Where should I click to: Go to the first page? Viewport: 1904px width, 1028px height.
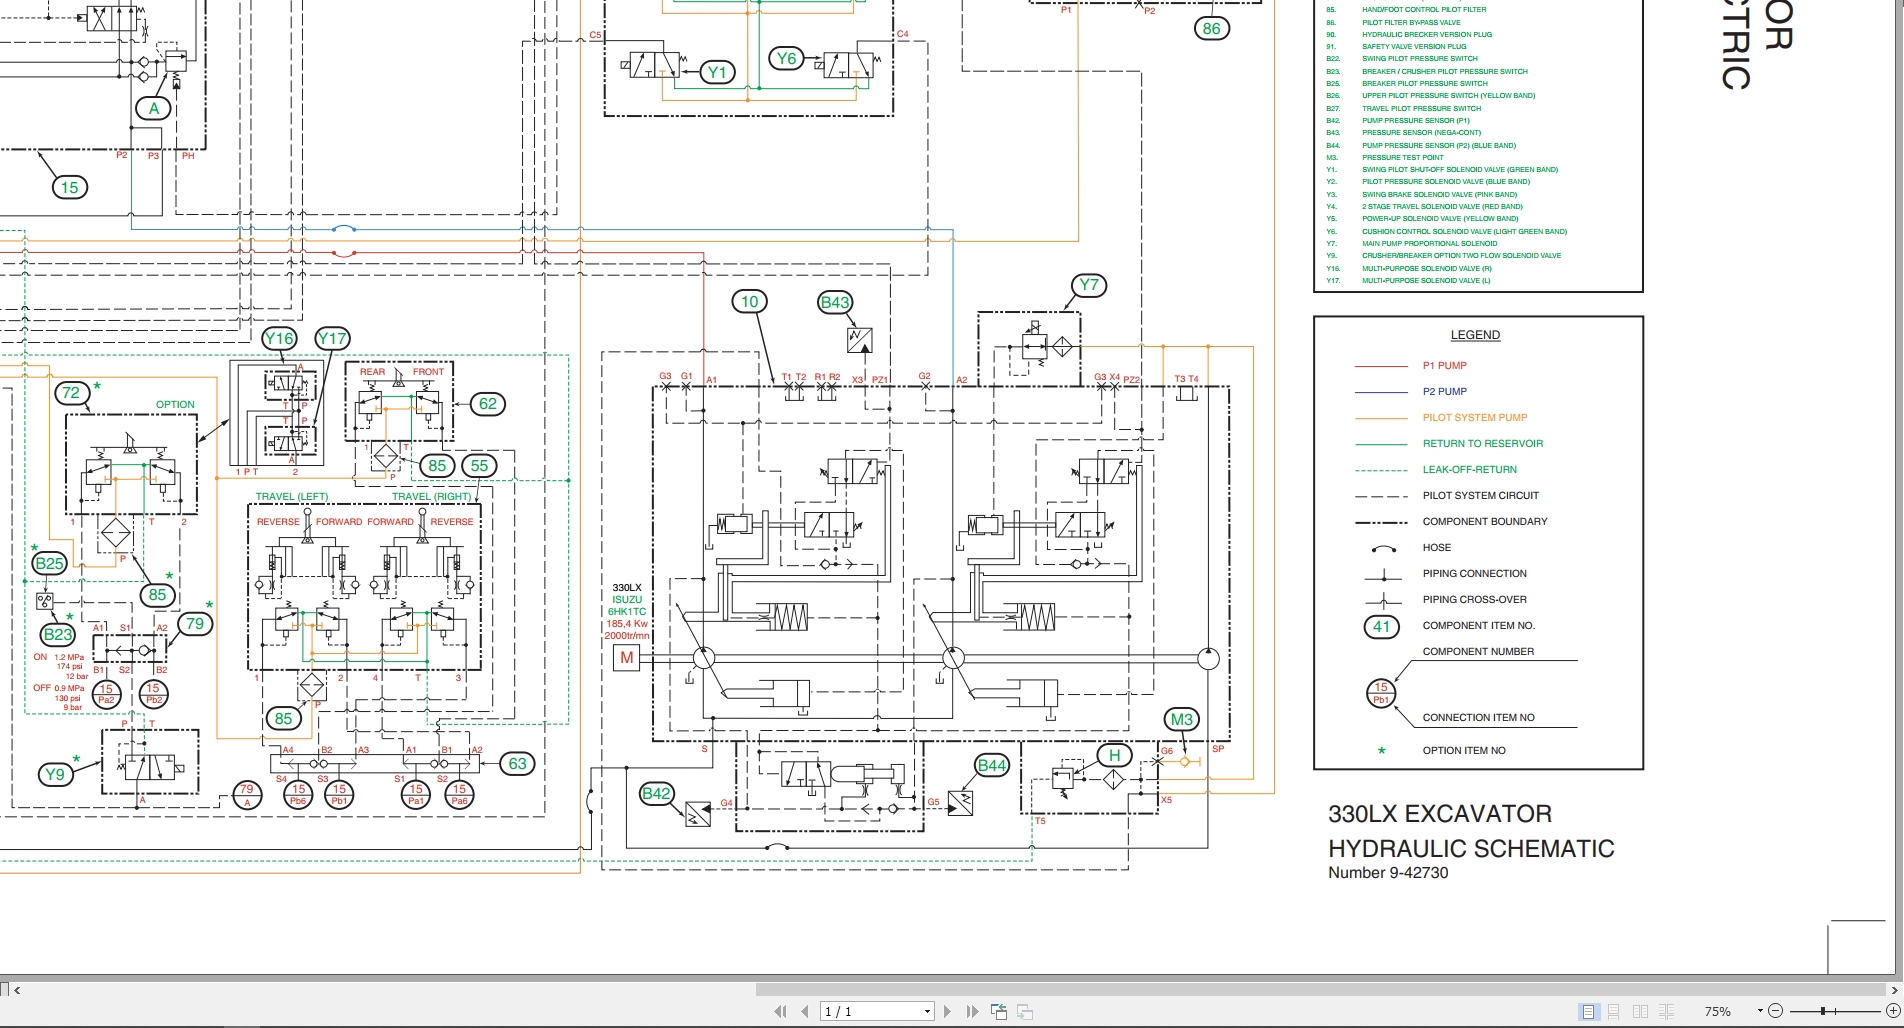(780, 1012)
